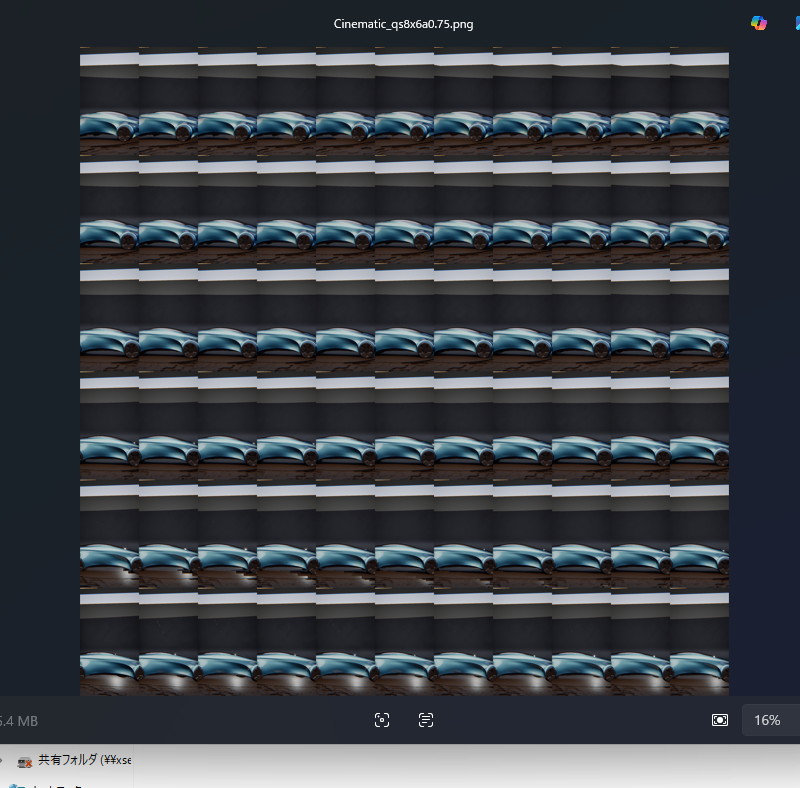Start visual search with the focus-frame icon
The width and height of the screenshot is (800, 788).
click(381, 720)
